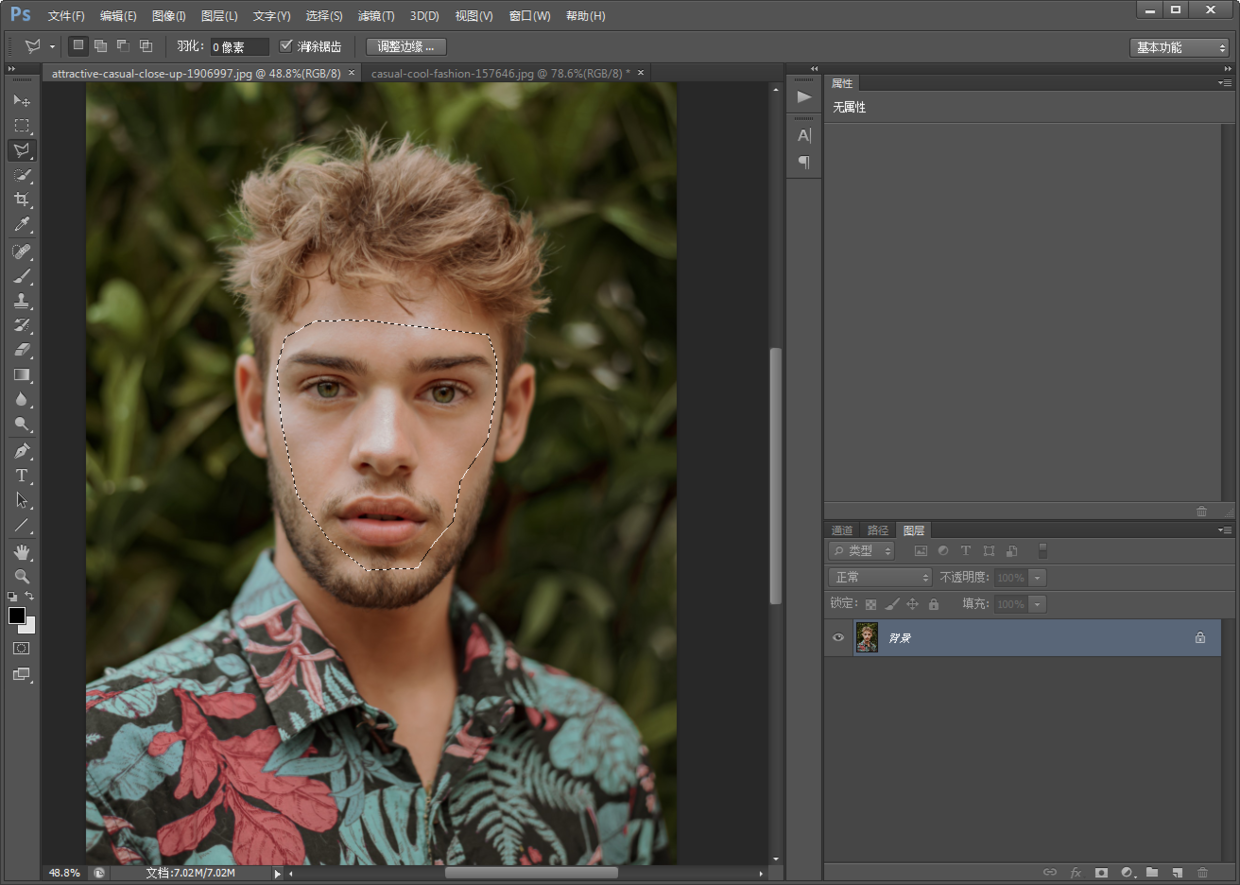
Task: Hide the 背景 layer with eye icon
Action: click(838, 638)
